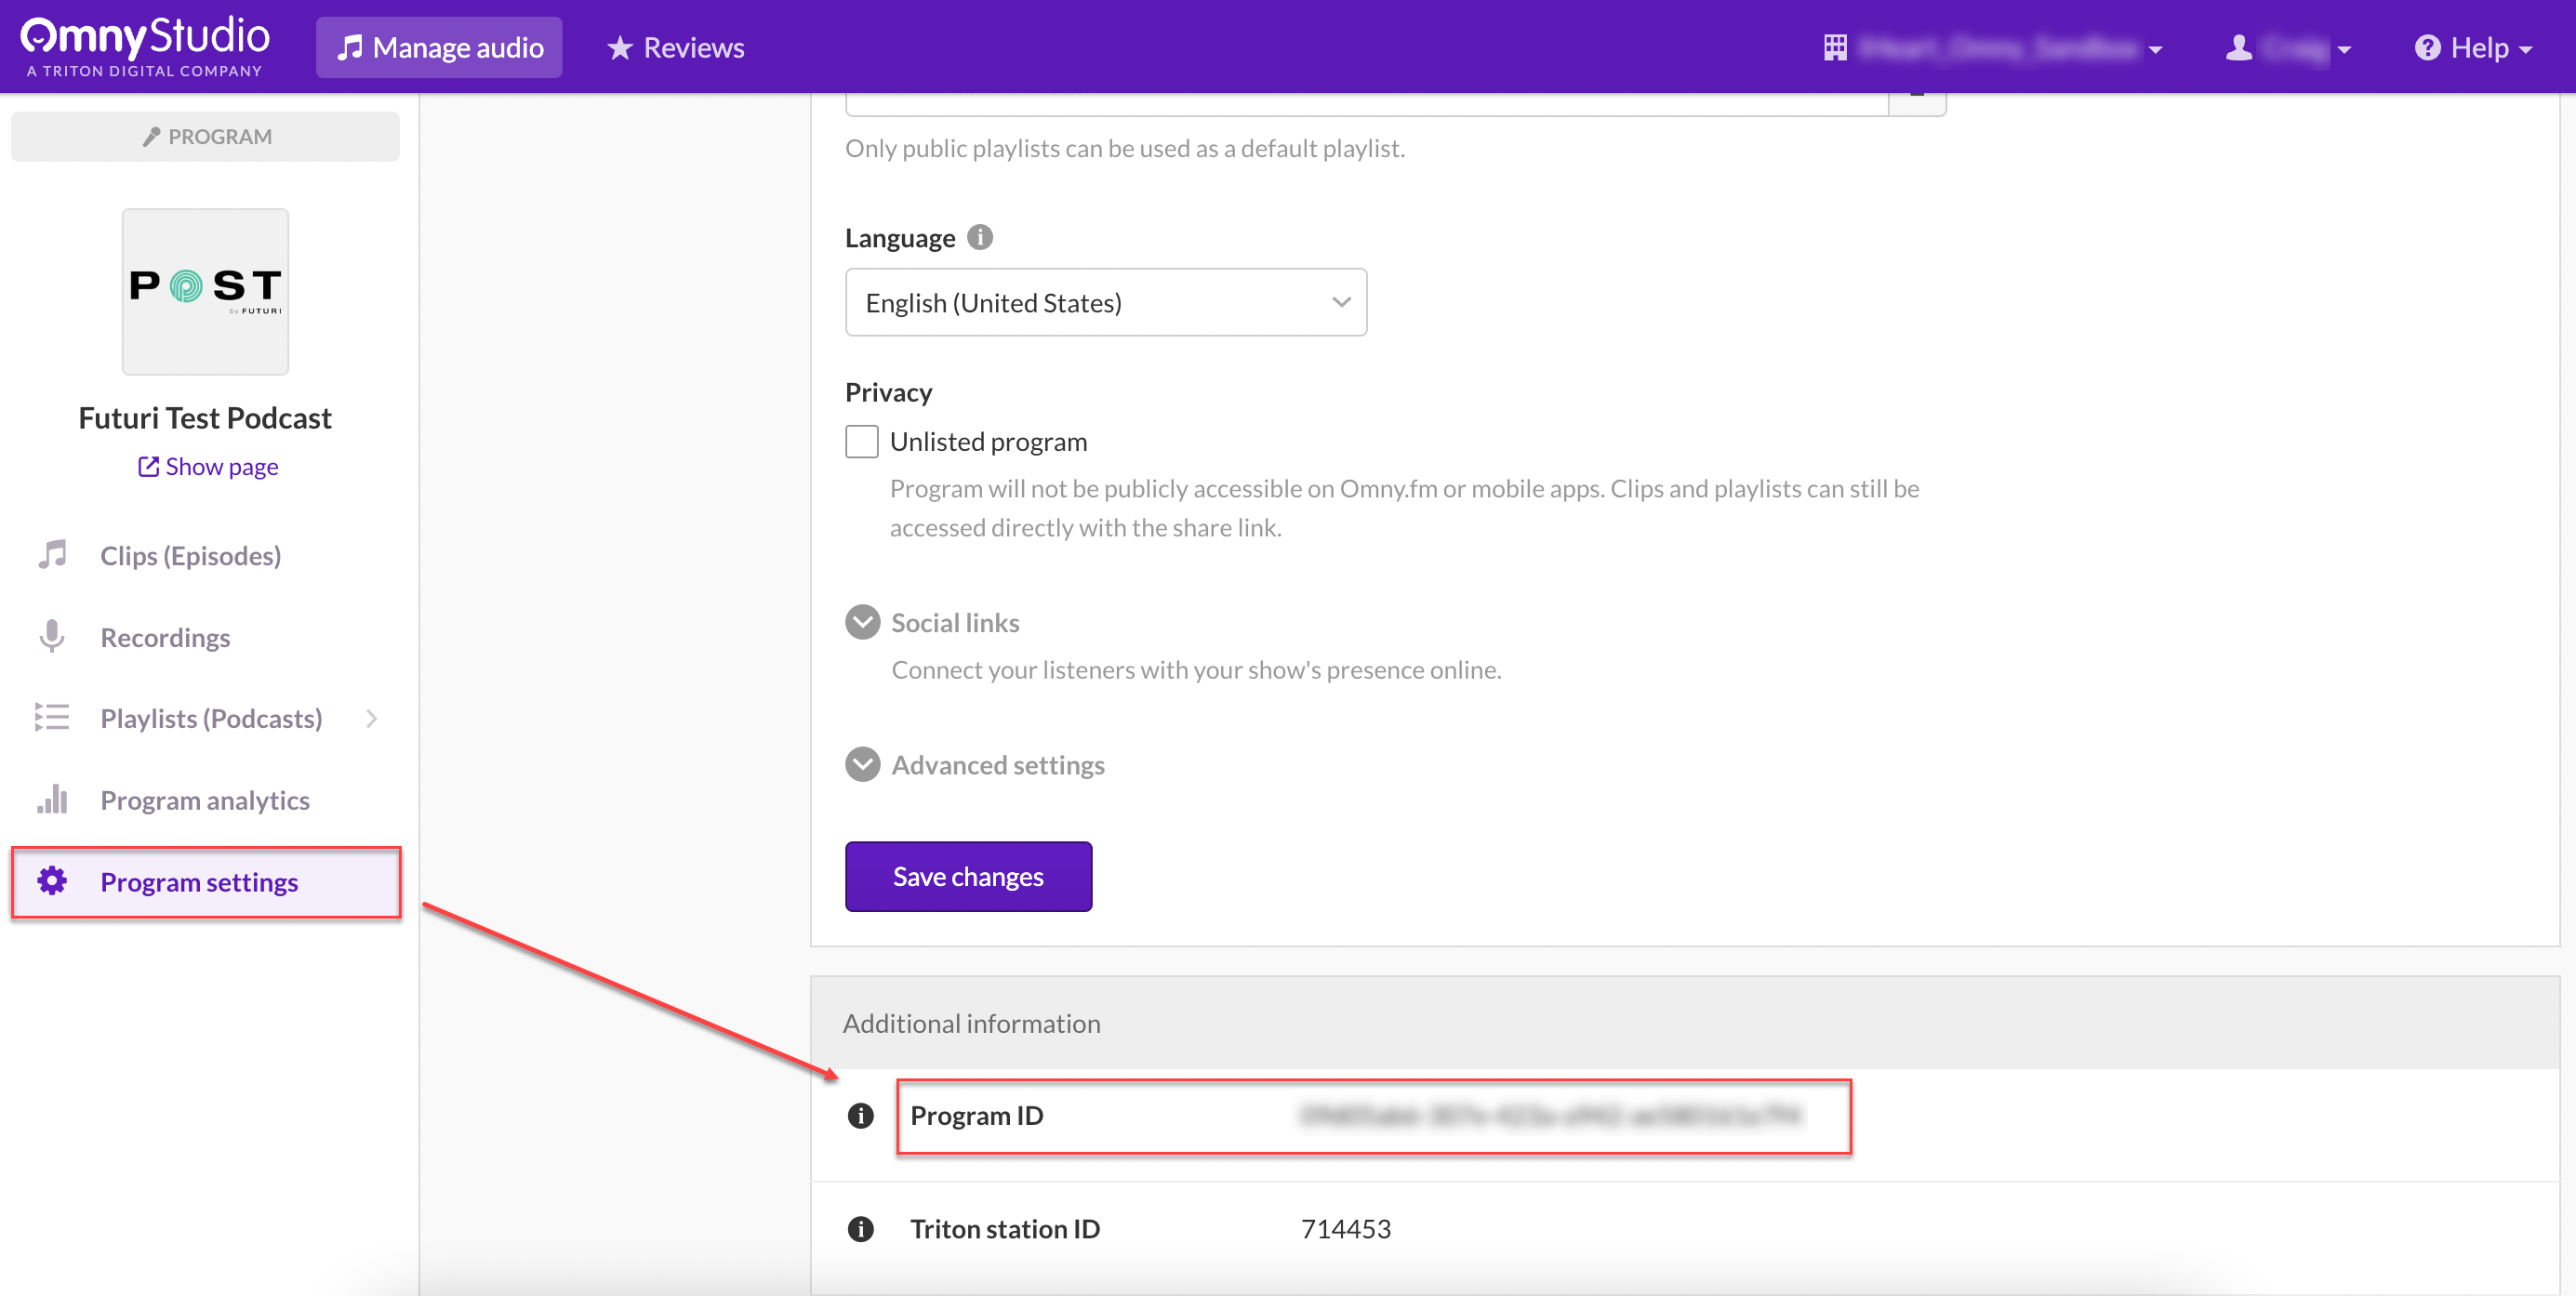Expand the Social links section
Screen dimensions: 2576x1296
coord(862,622)
